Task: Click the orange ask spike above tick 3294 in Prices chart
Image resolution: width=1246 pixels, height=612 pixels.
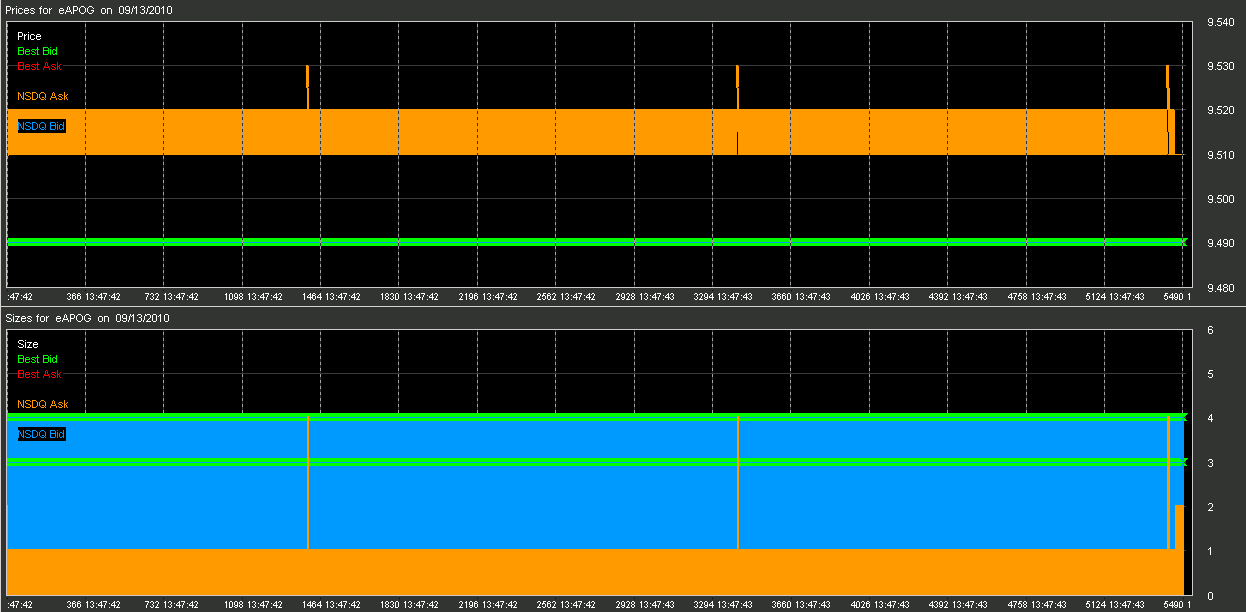Action: (x=737, y=87)
